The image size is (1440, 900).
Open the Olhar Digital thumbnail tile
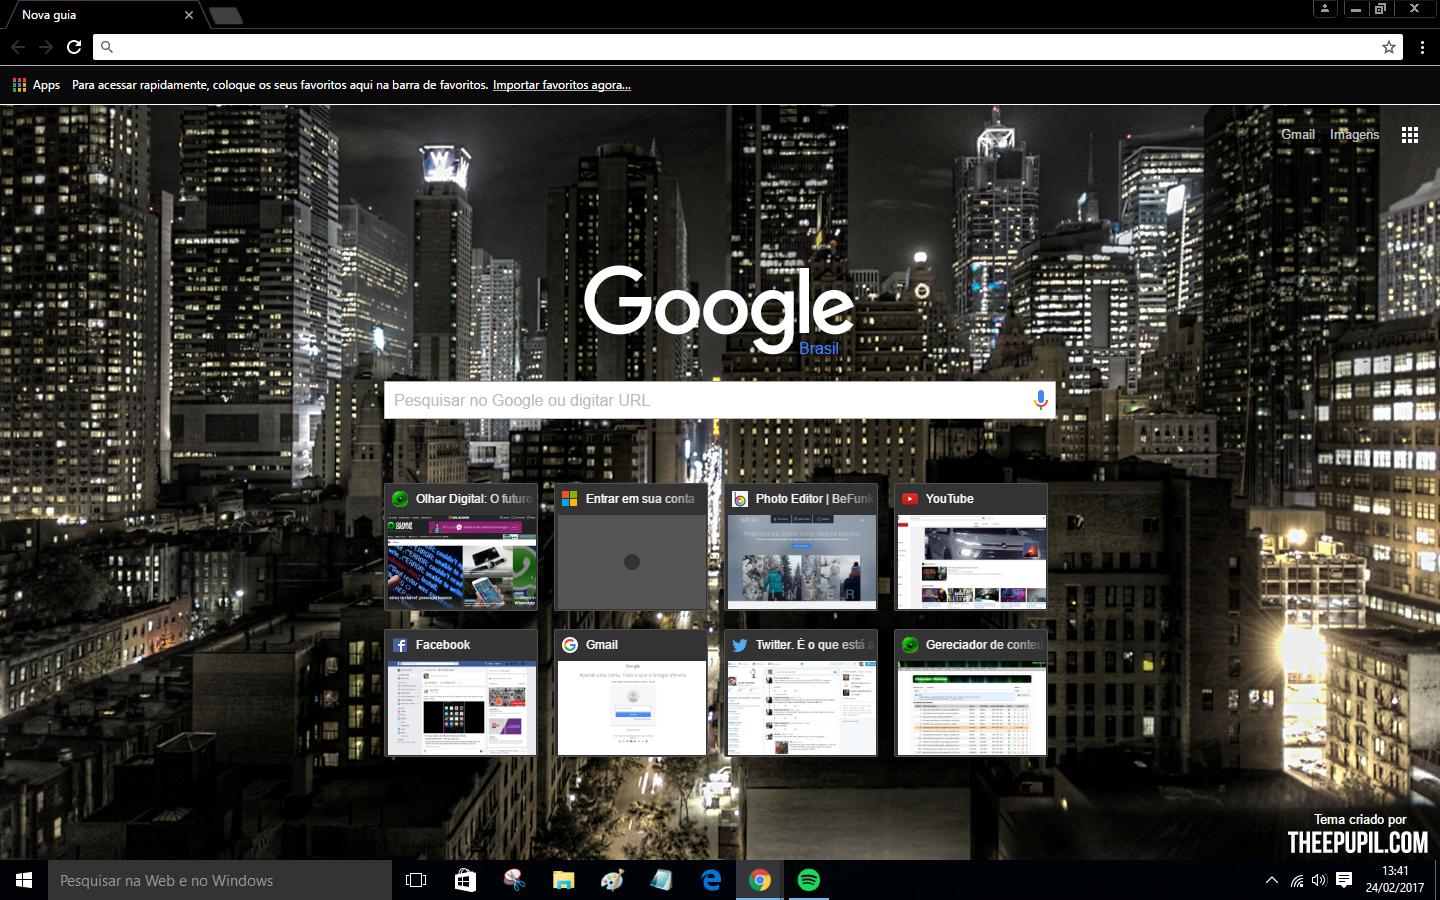point(461,560)
